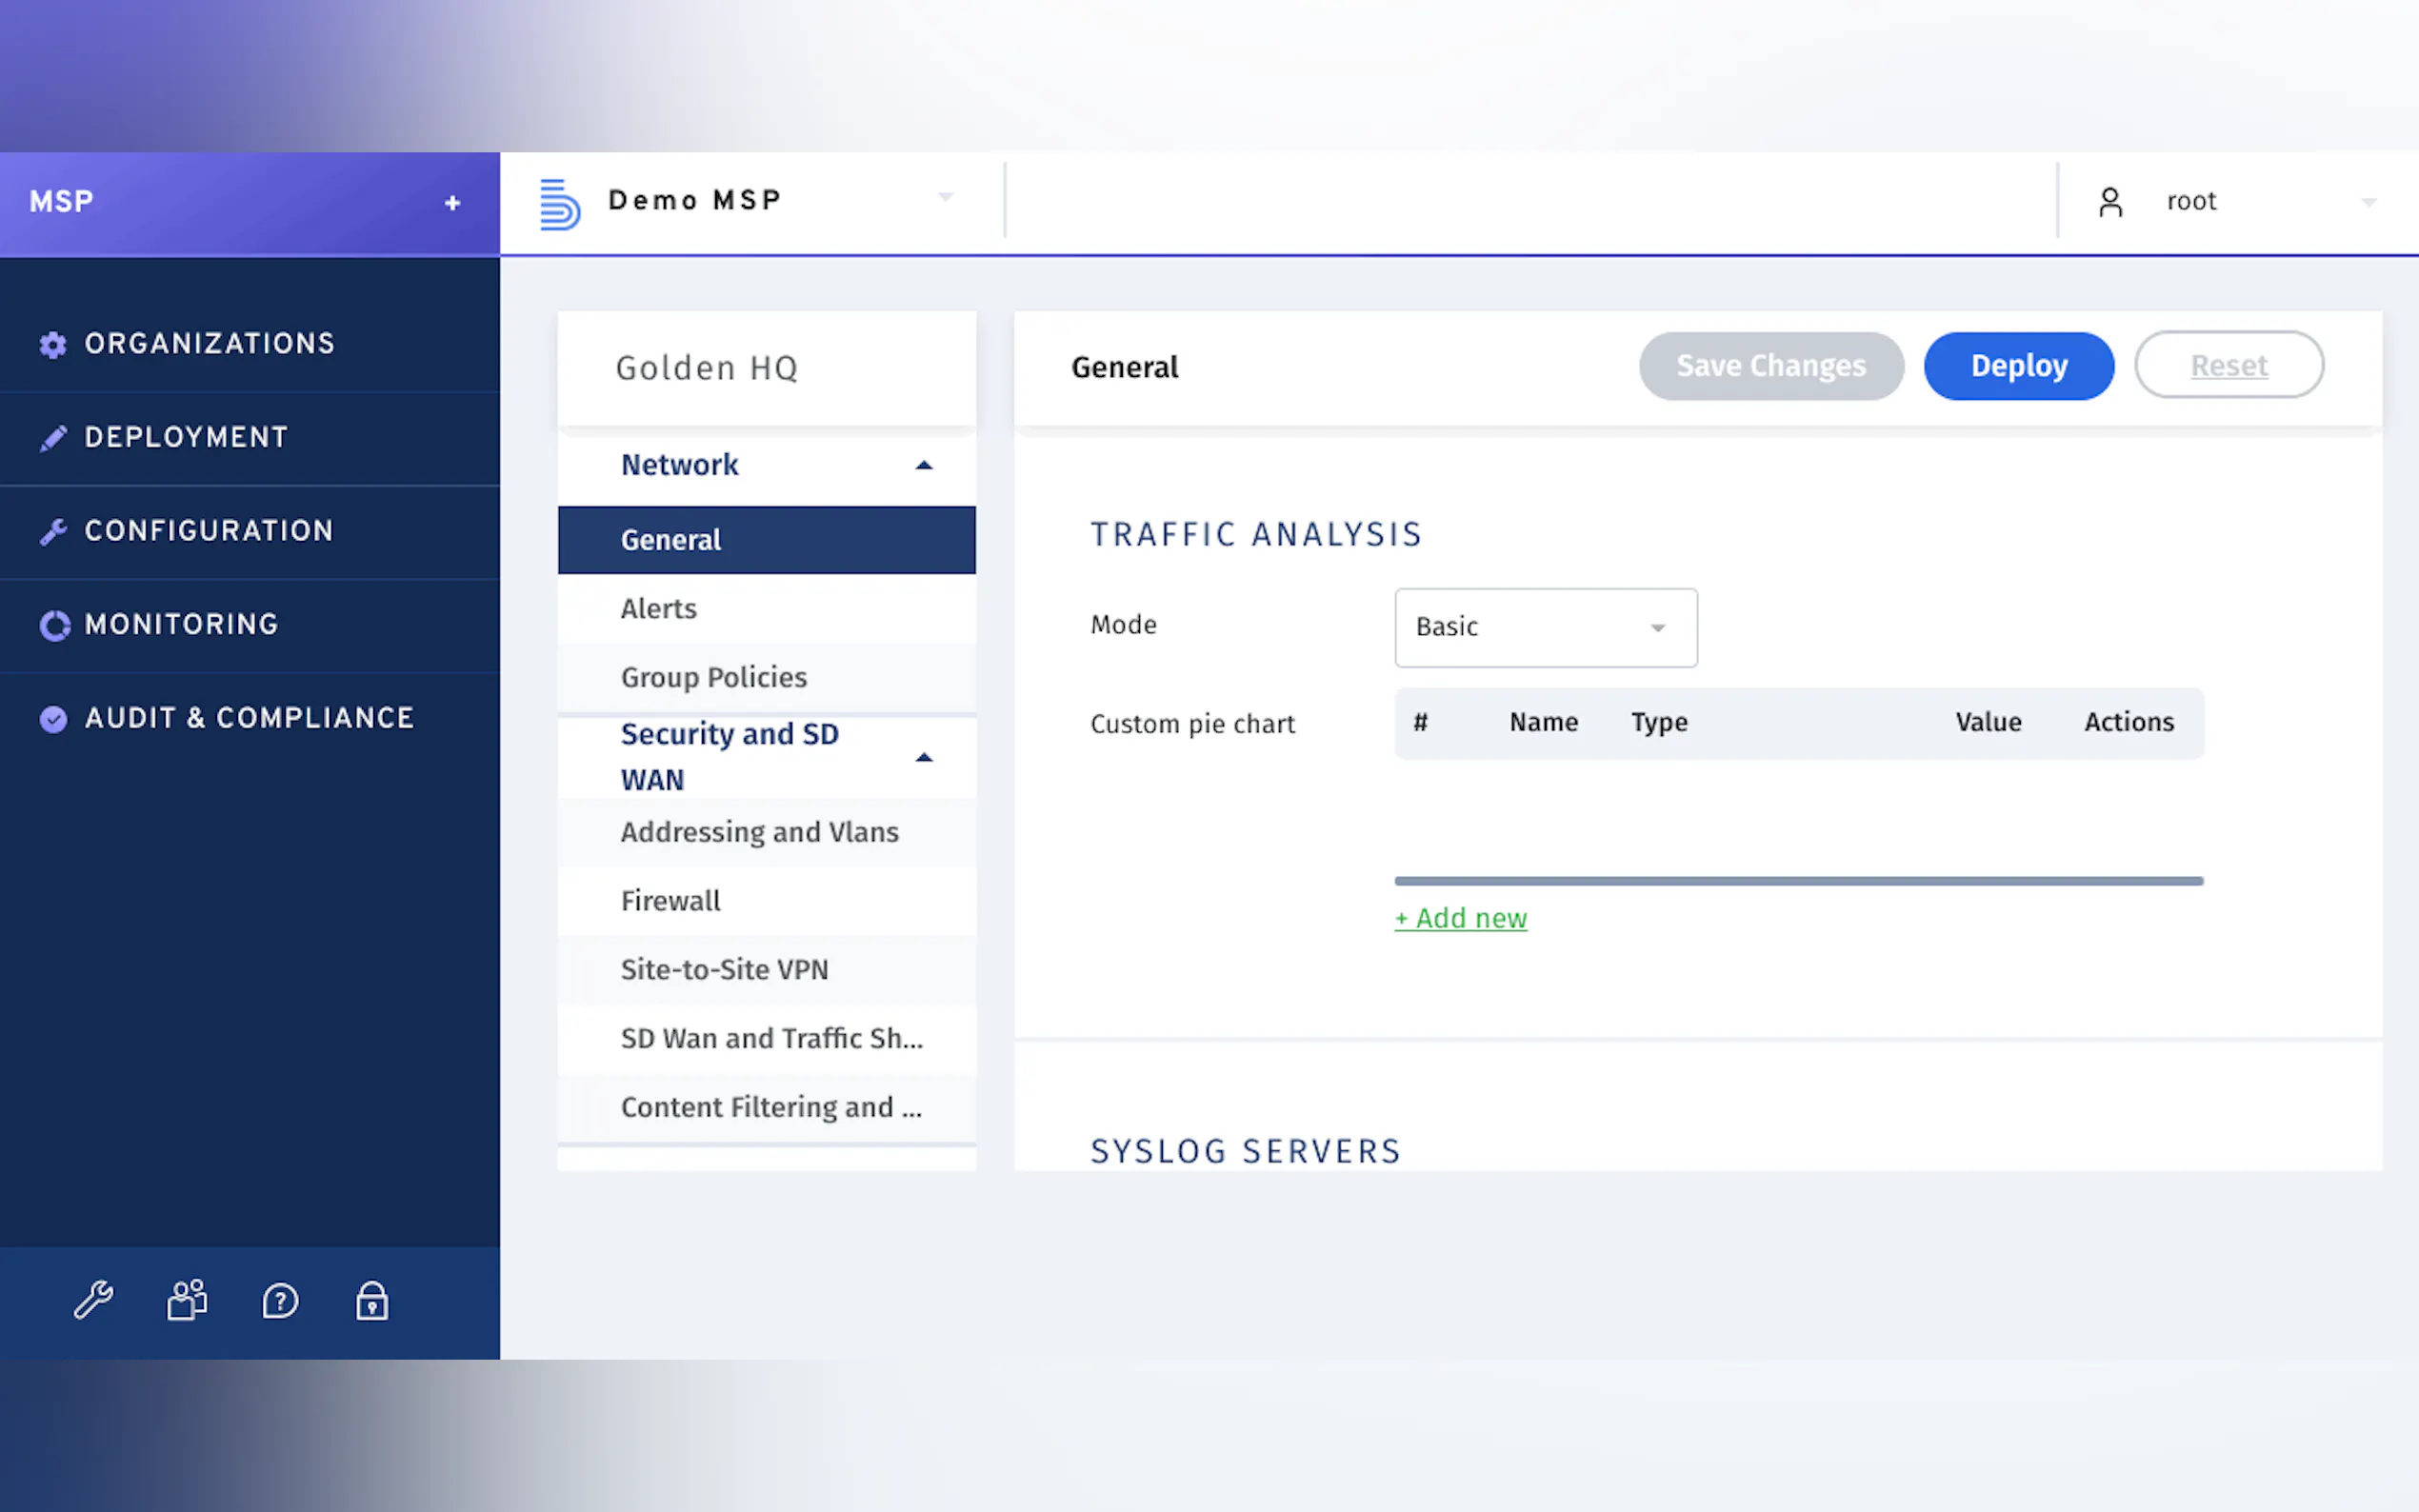Click the plus icon next to MSP
Viewport: 2419px width, 1512px height.
(453, 204)
